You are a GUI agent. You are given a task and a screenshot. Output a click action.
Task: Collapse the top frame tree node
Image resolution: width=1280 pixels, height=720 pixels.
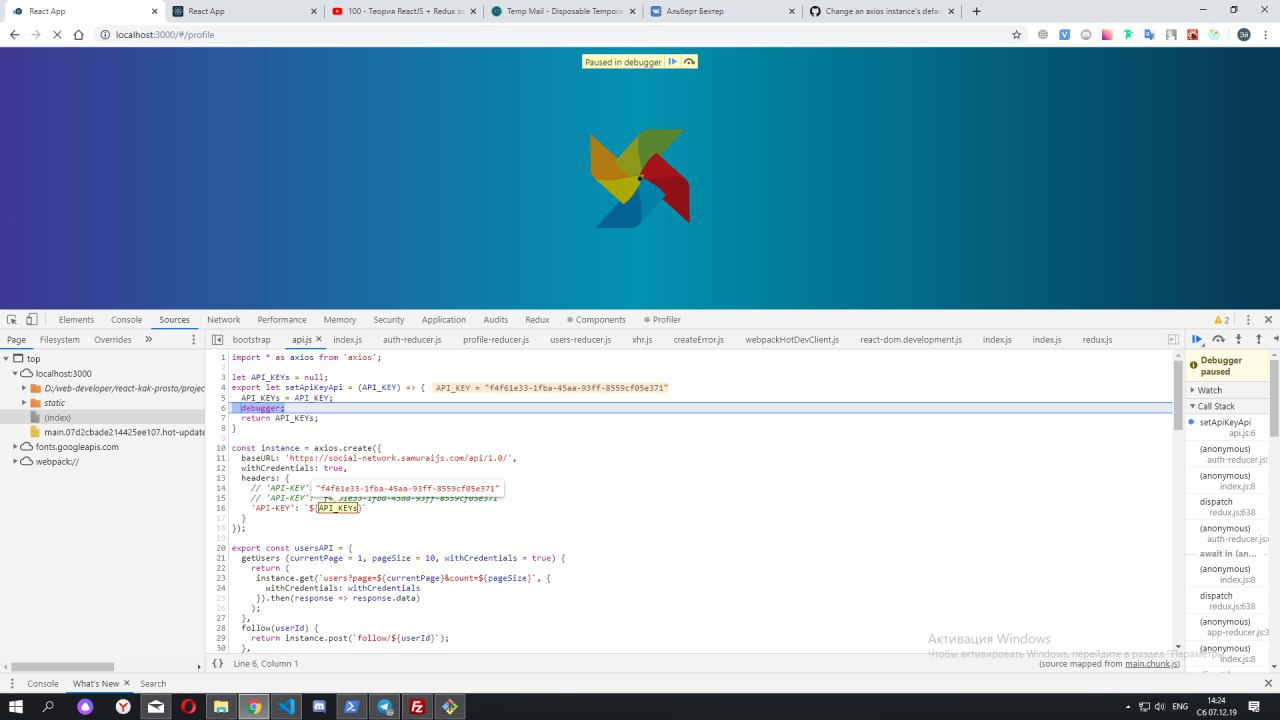point(6,358)
